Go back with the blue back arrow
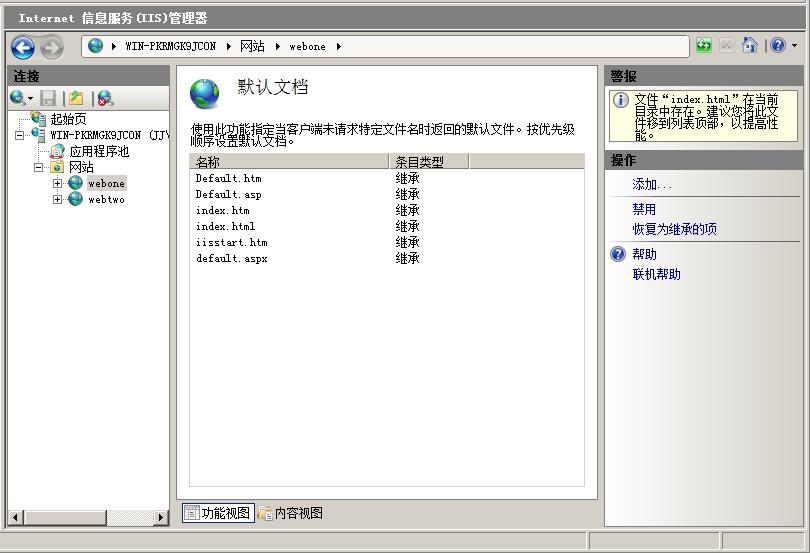810x553 pixels. click(x=23, y=48)
